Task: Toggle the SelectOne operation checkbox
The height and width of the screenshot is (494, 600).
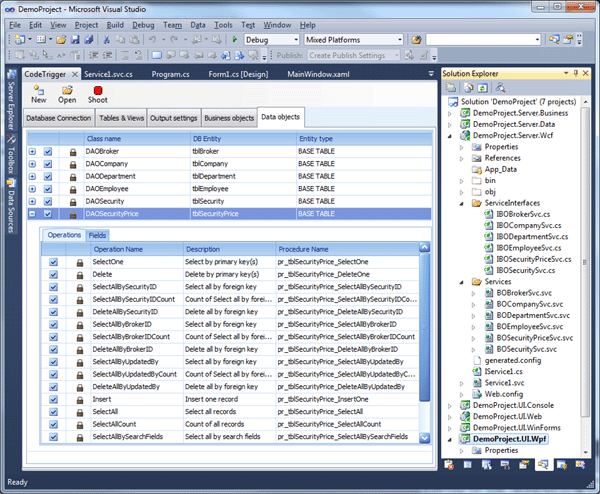Action: 54,262
